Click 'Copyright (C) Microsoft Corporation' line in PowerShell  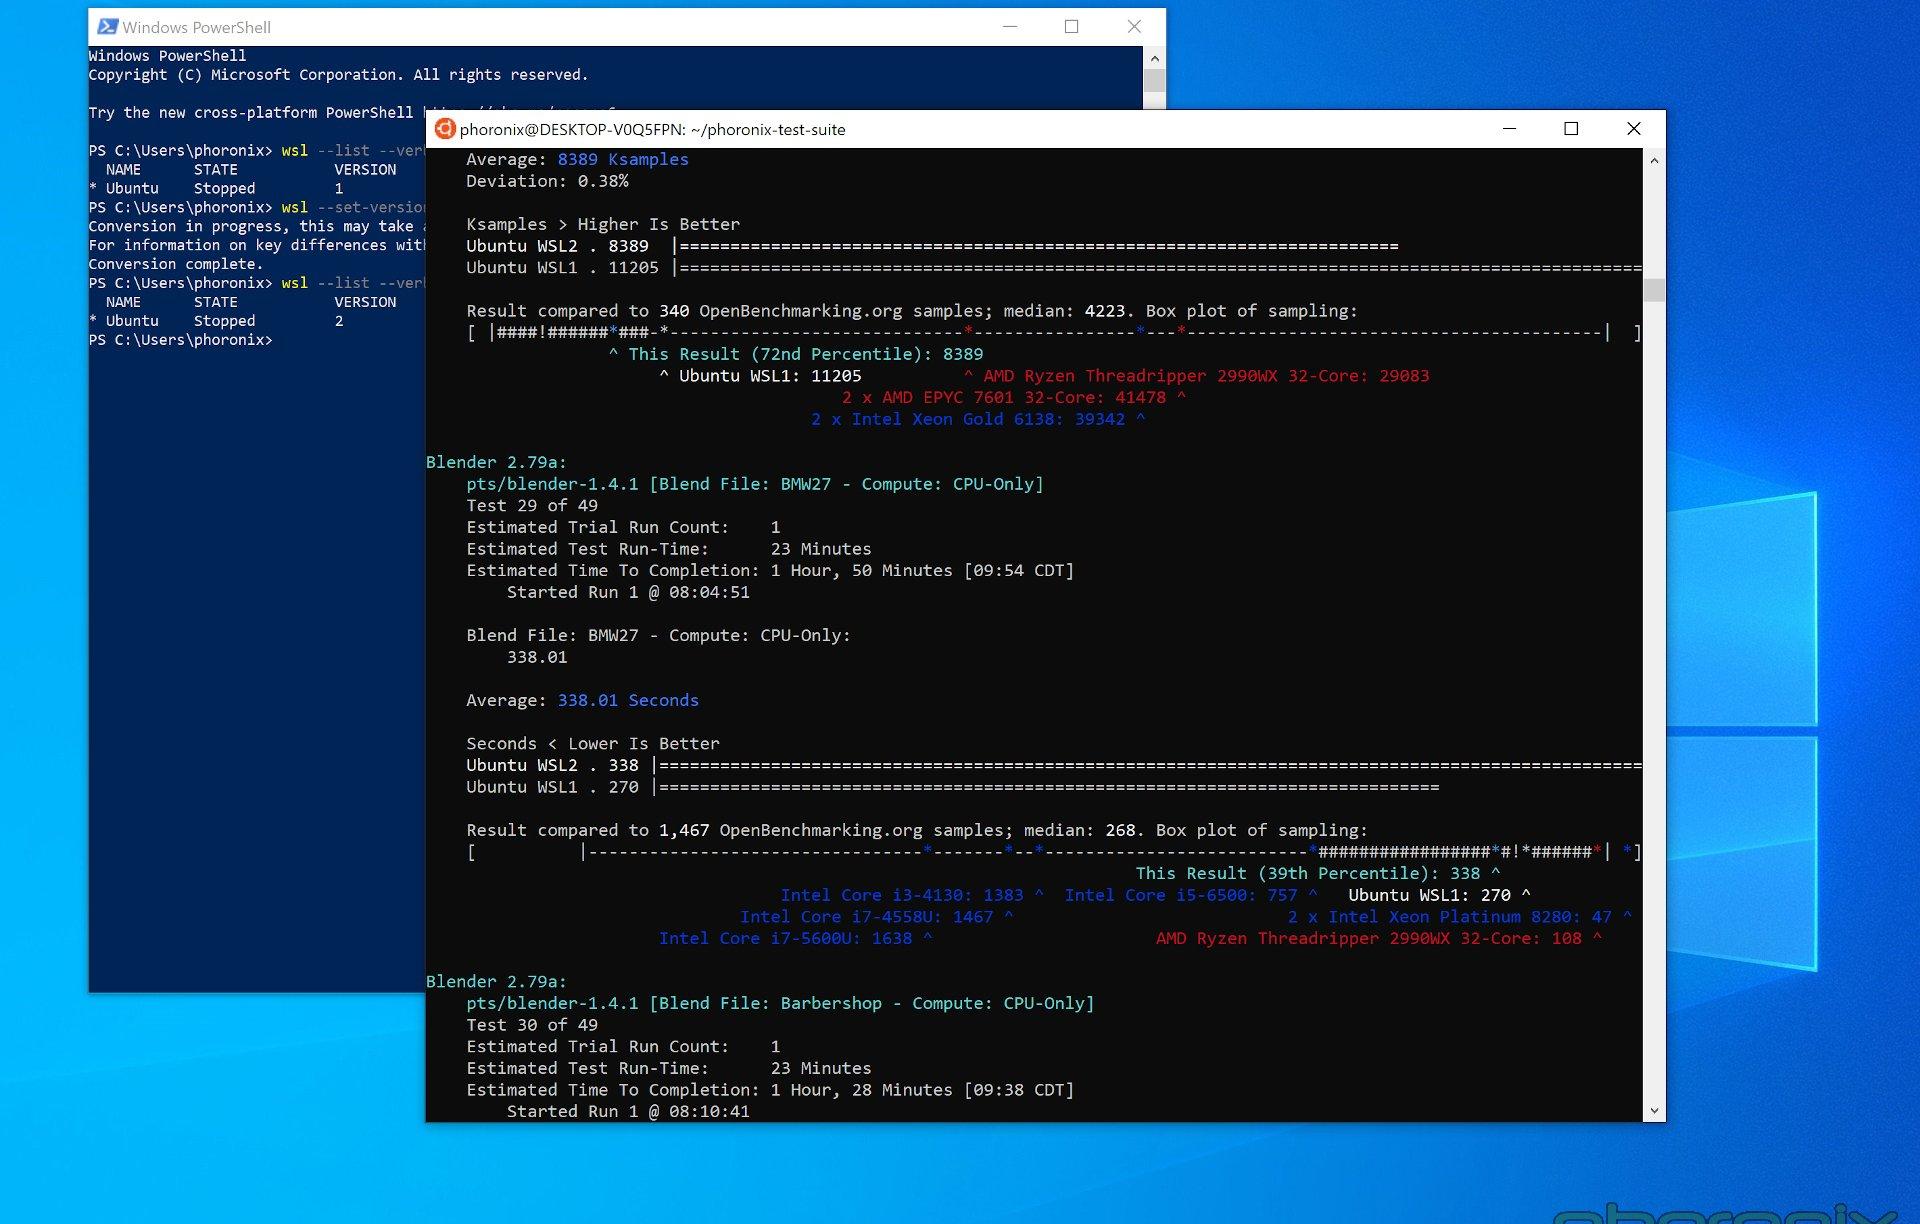click(338, 75)
